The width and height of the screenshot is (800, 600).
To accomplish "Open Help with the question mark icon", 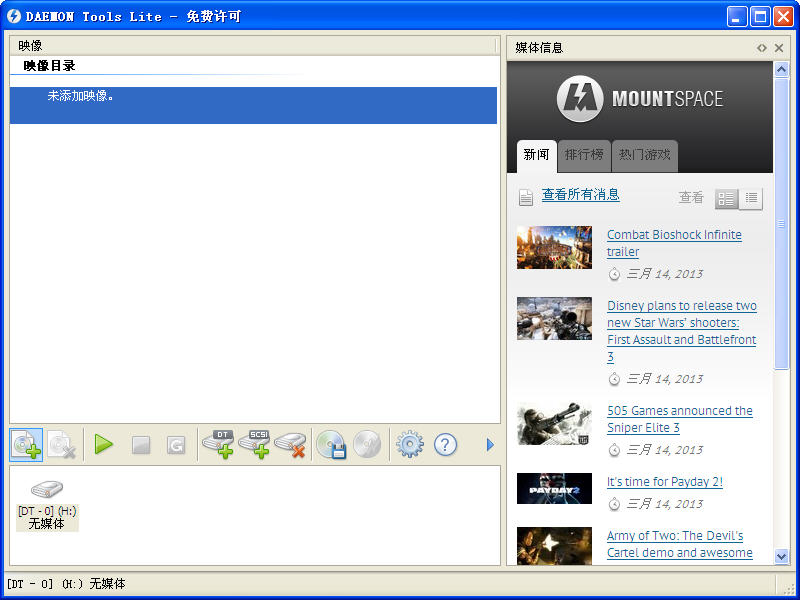I will point(445,444).
